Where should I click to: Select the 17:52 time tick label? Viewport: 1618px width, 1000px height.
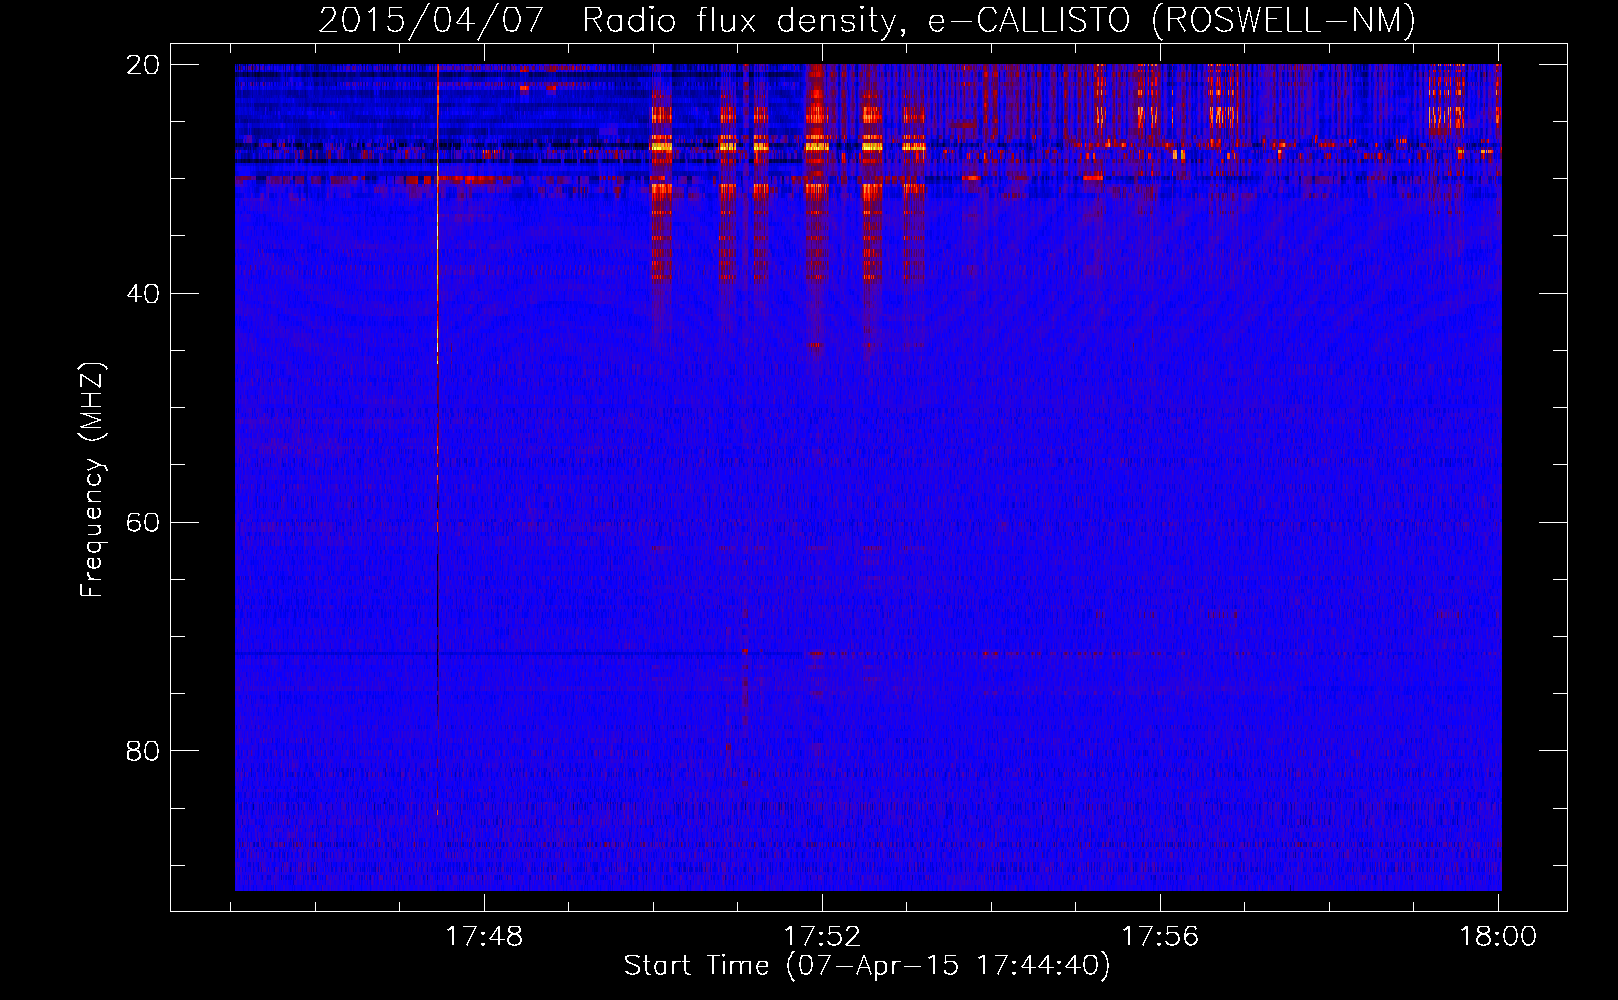pyautogui.click(x=822, y=937)
